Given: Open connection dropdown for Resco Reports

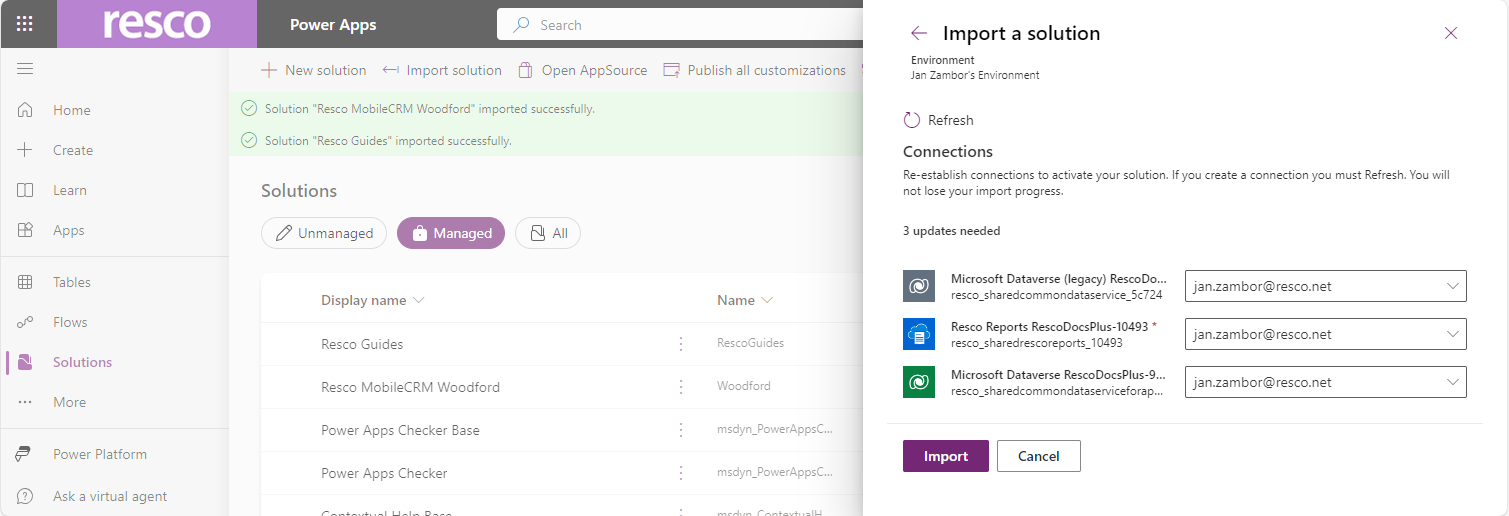Looking at the screenshot, I should point(1325,334).
